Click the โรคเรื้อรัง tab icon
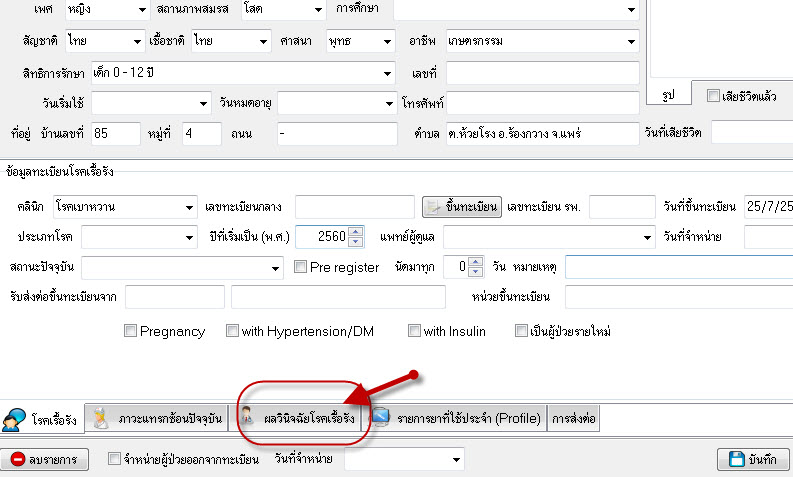The width and height of the screenshot is (793, 477). [x=14, y=420]
